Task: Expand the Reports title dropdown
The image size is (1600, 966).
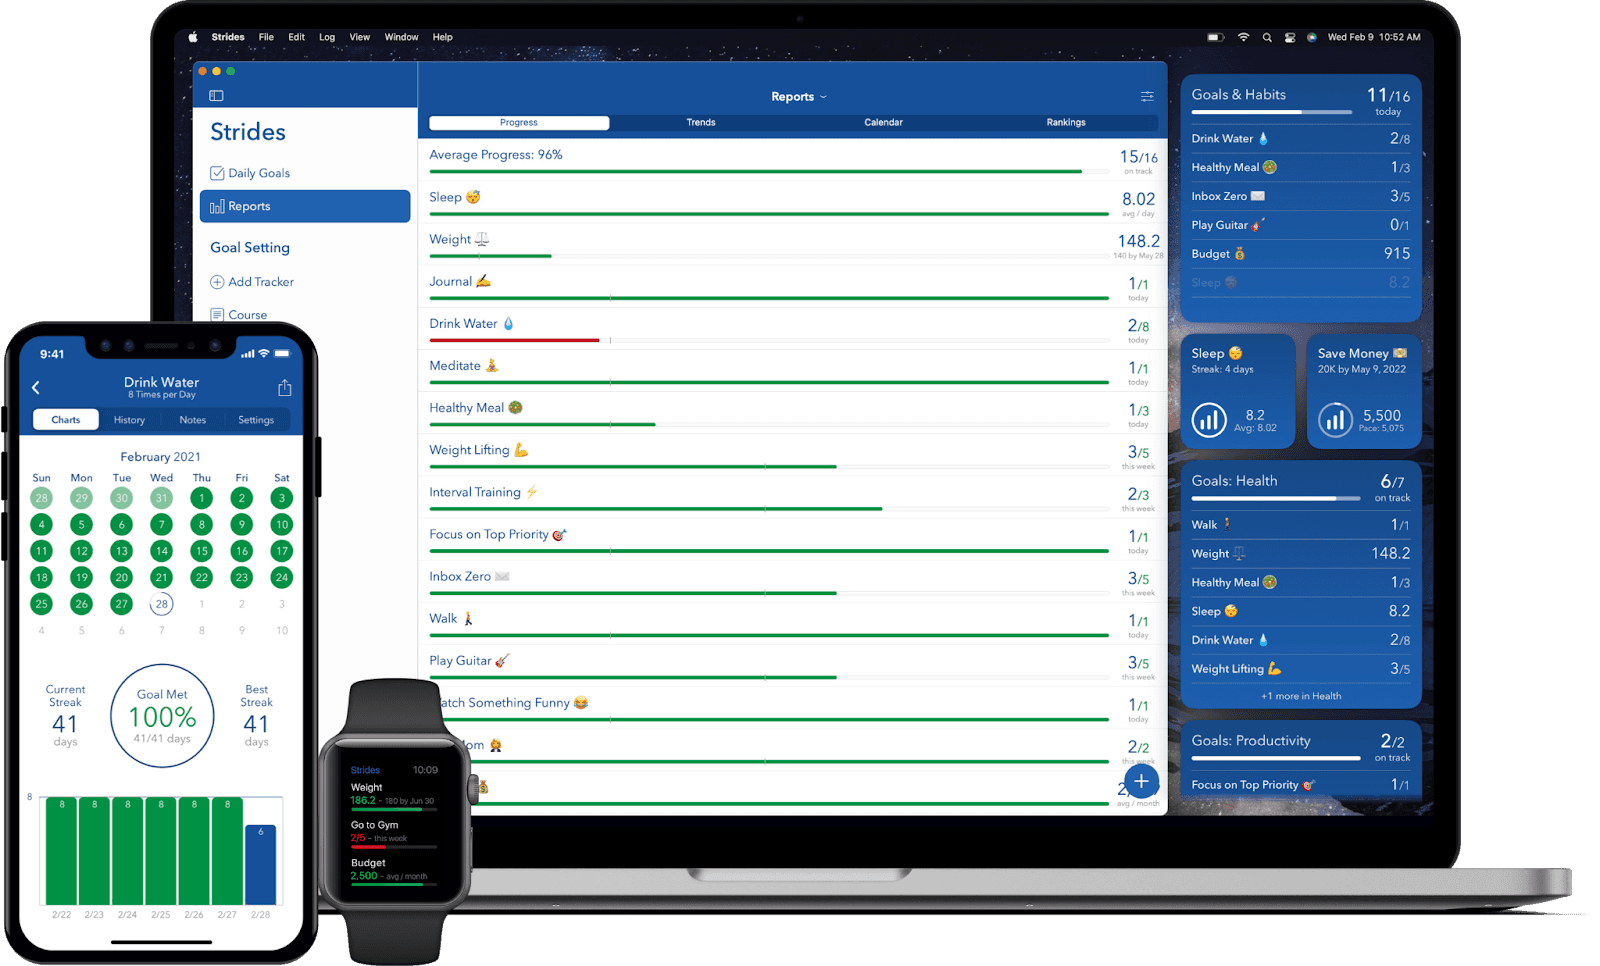Action: (x=799, y=97)
